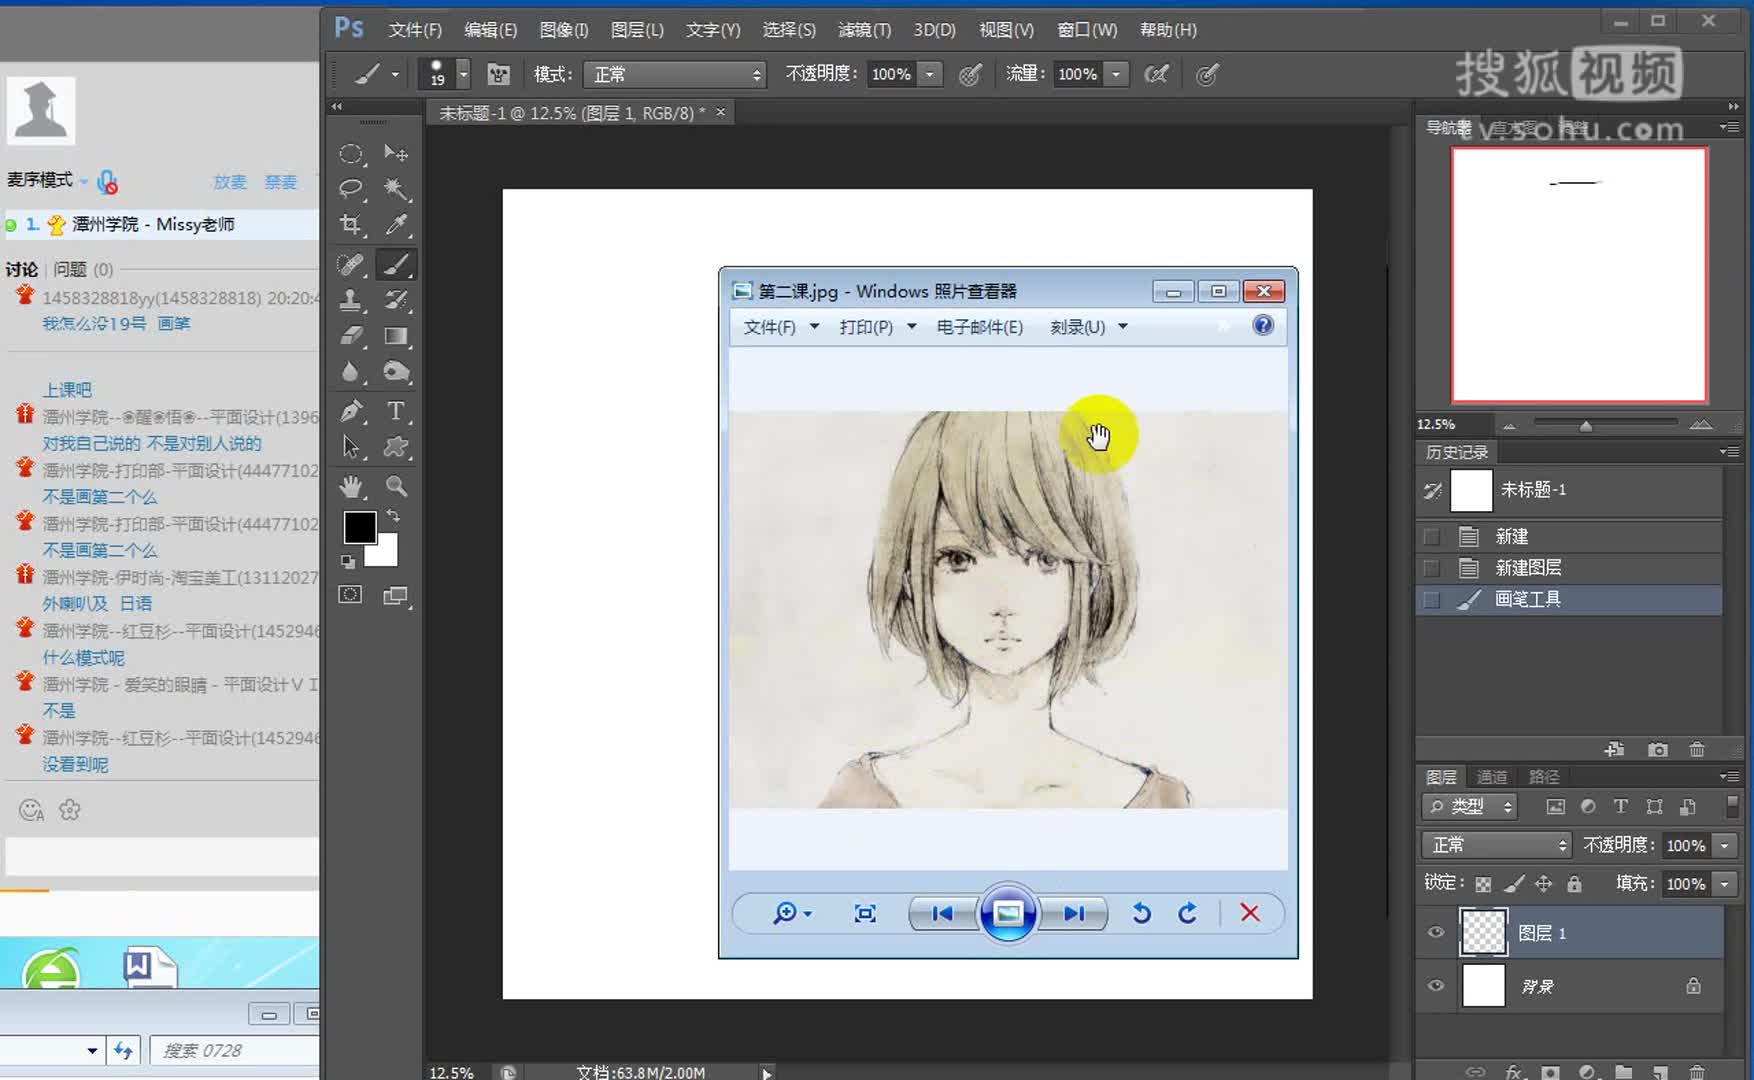This screenshot has width=1754, height=1080.
Task: Open the 不透明度 dropdown in options bar
Action: [x=931, y=74]
